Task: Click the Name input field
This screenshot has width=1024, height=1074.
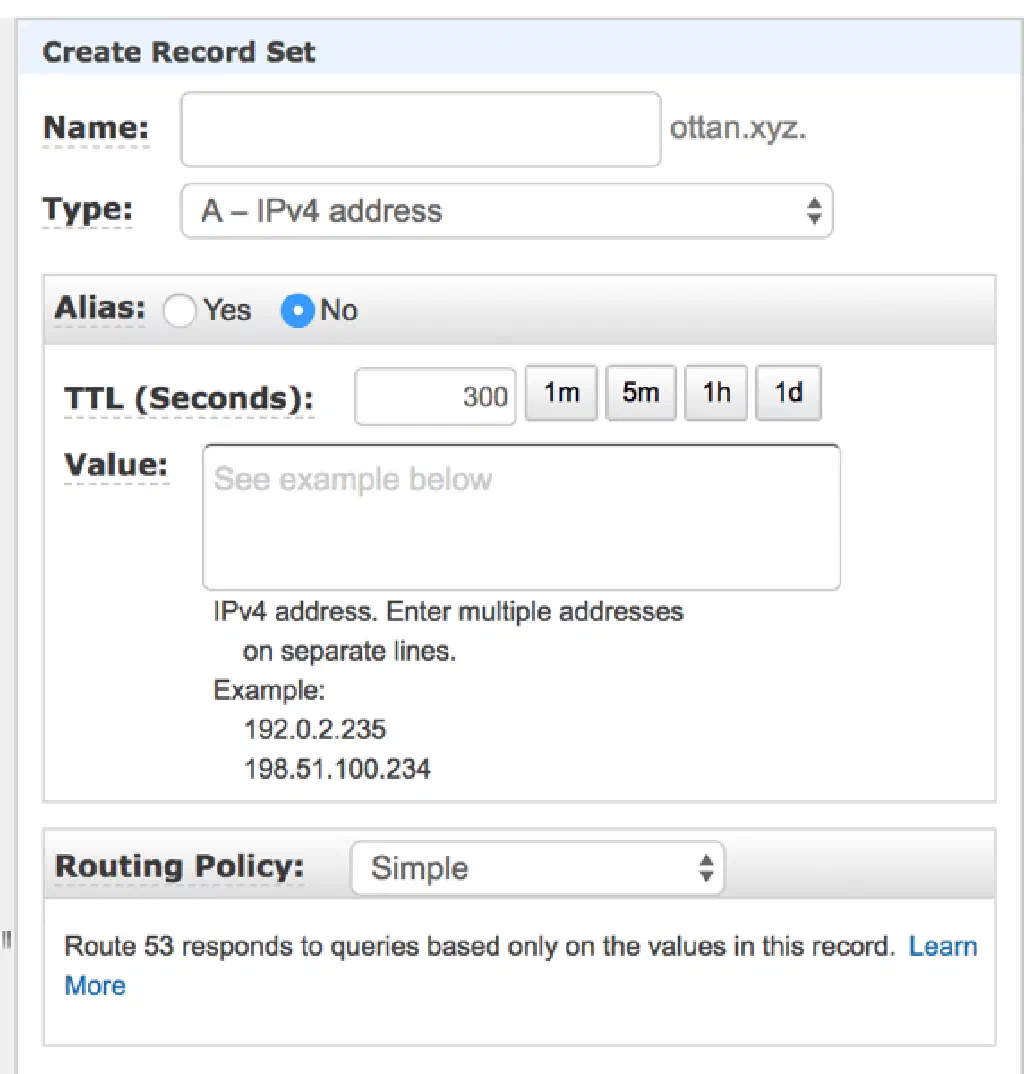Action: [420, 129]
